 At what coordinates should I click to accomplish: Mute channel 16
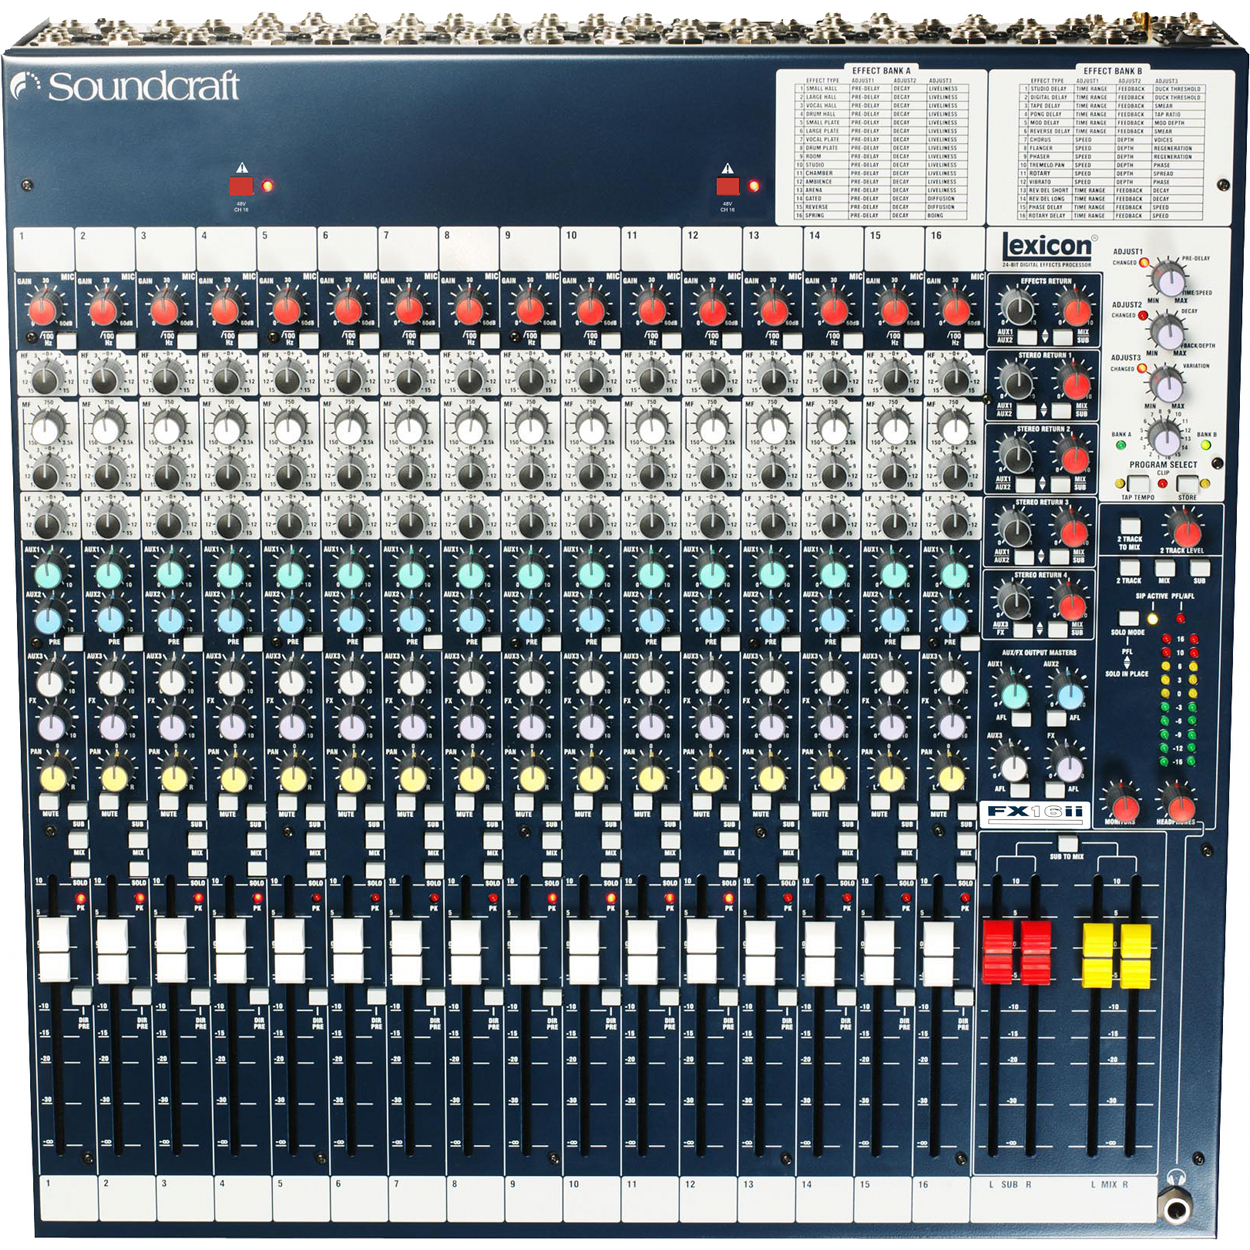(x=938, y=803)
